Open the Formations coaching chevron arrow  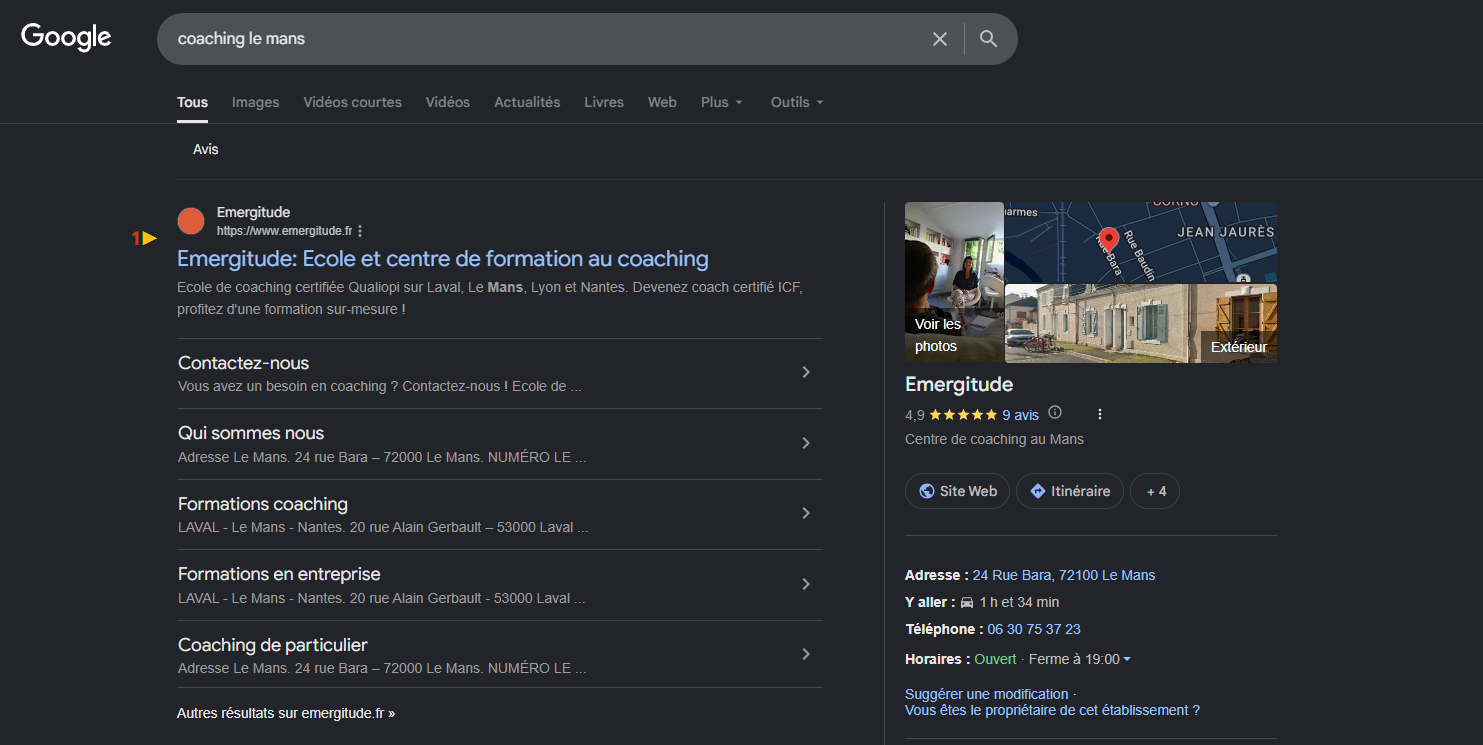point(806,513)
